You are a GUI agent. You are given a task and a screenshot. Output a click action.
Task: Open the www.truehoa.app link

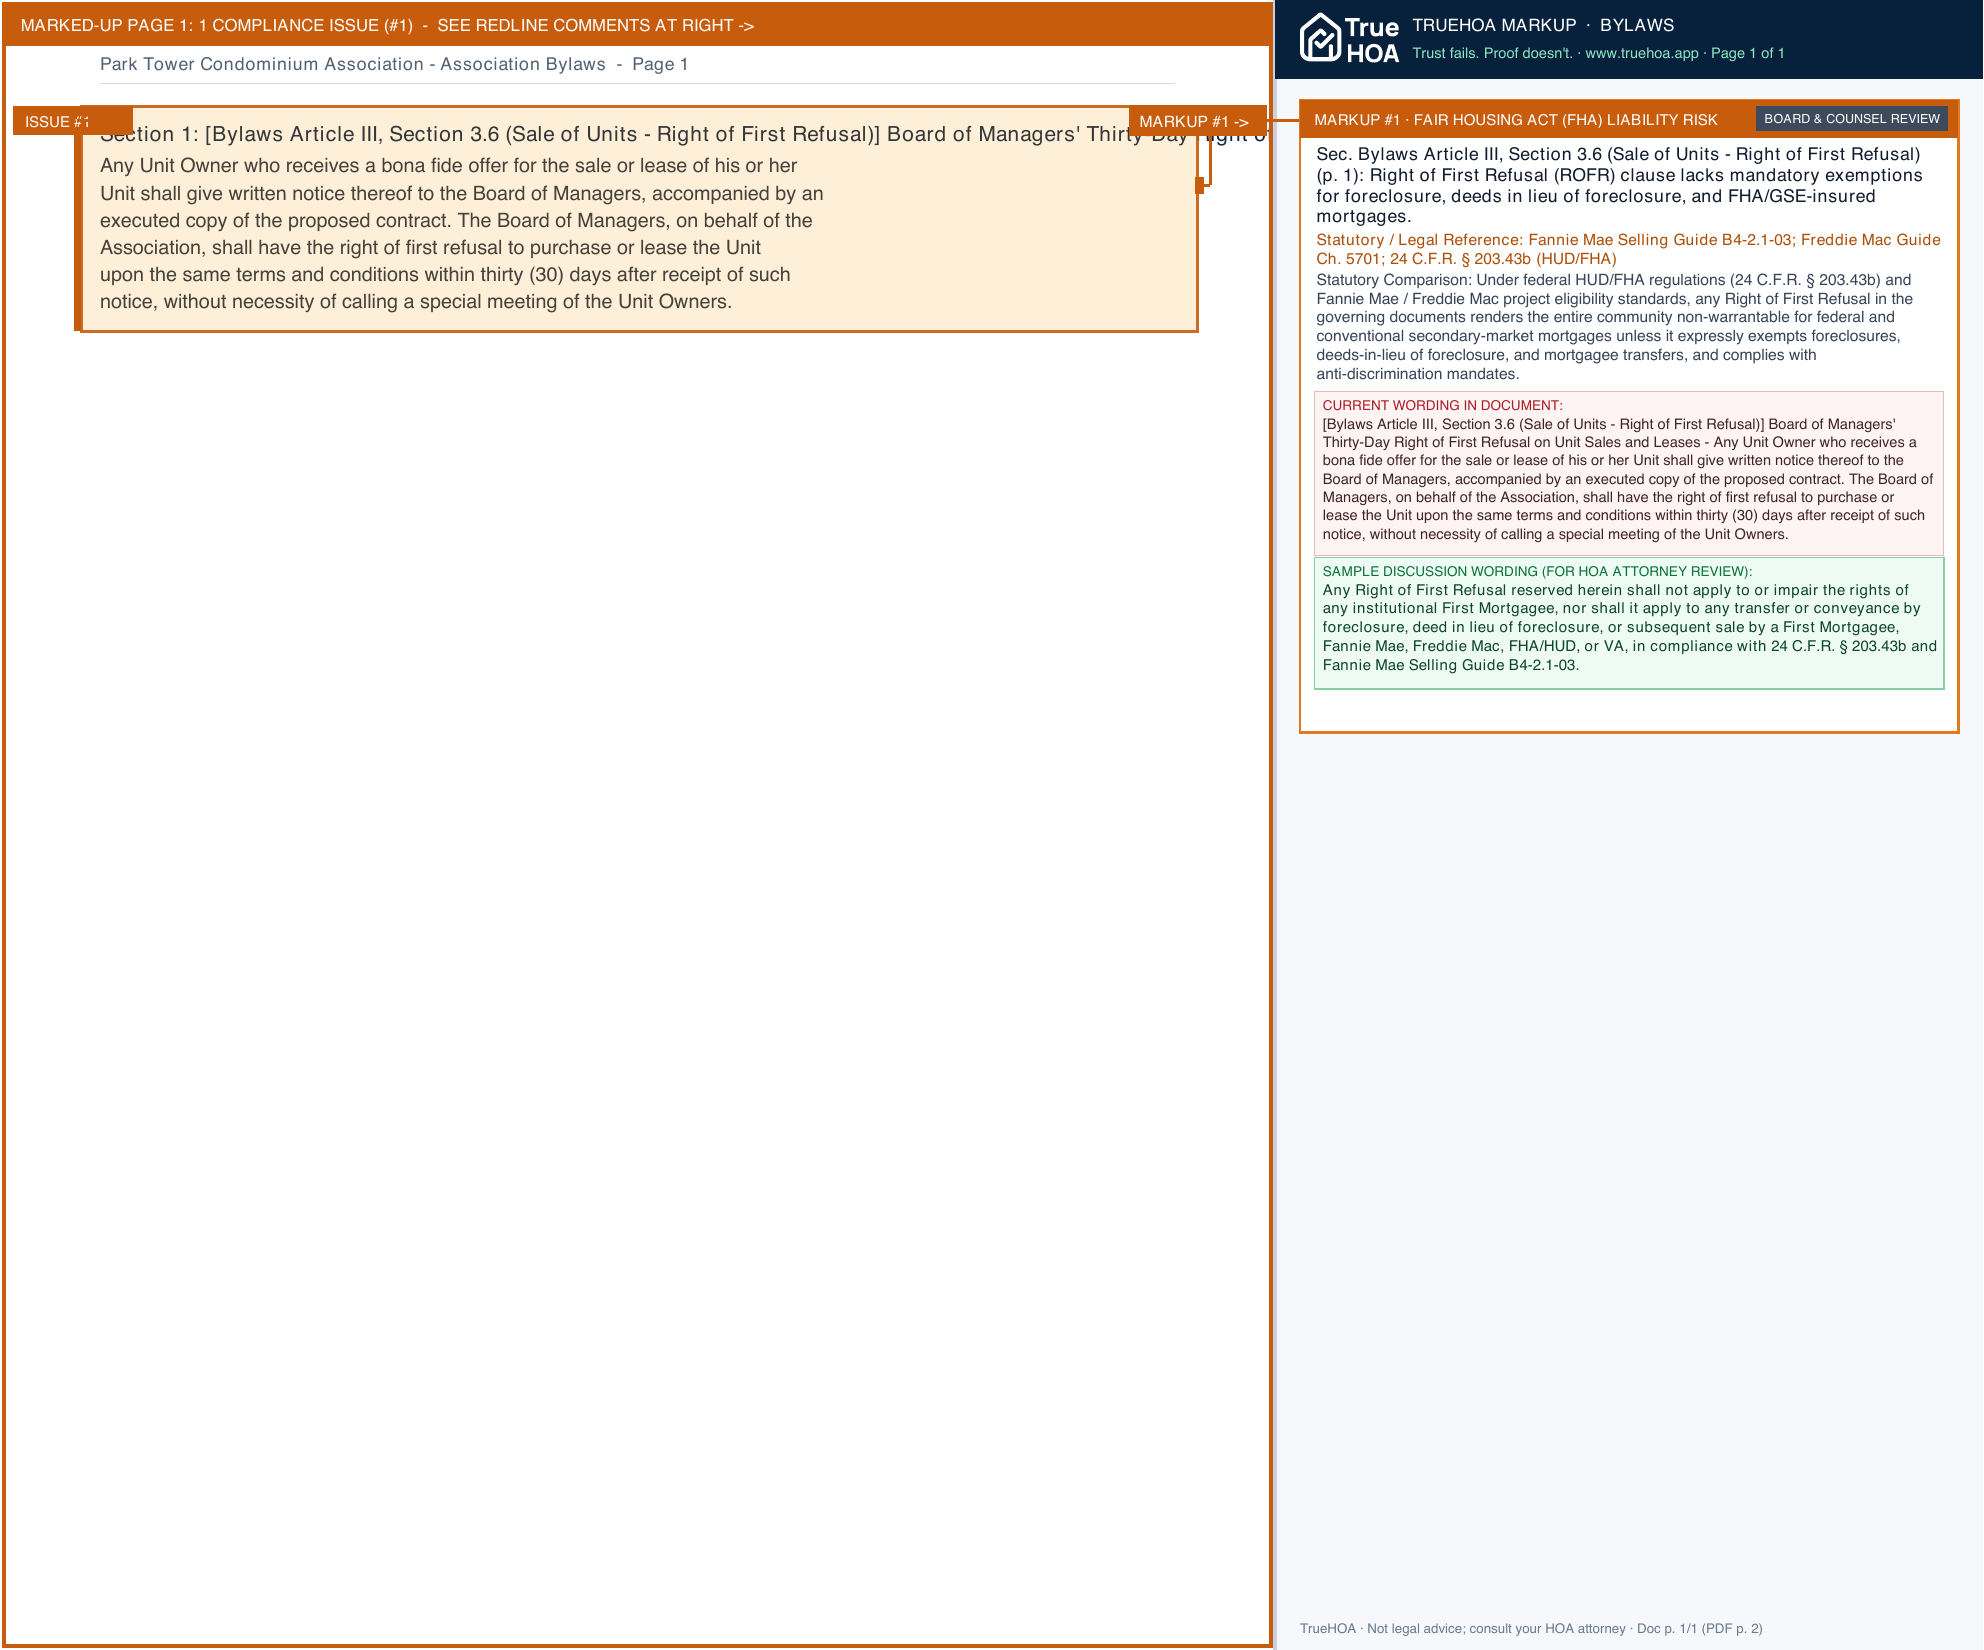pyautogui.click(x=1641, y=53)
